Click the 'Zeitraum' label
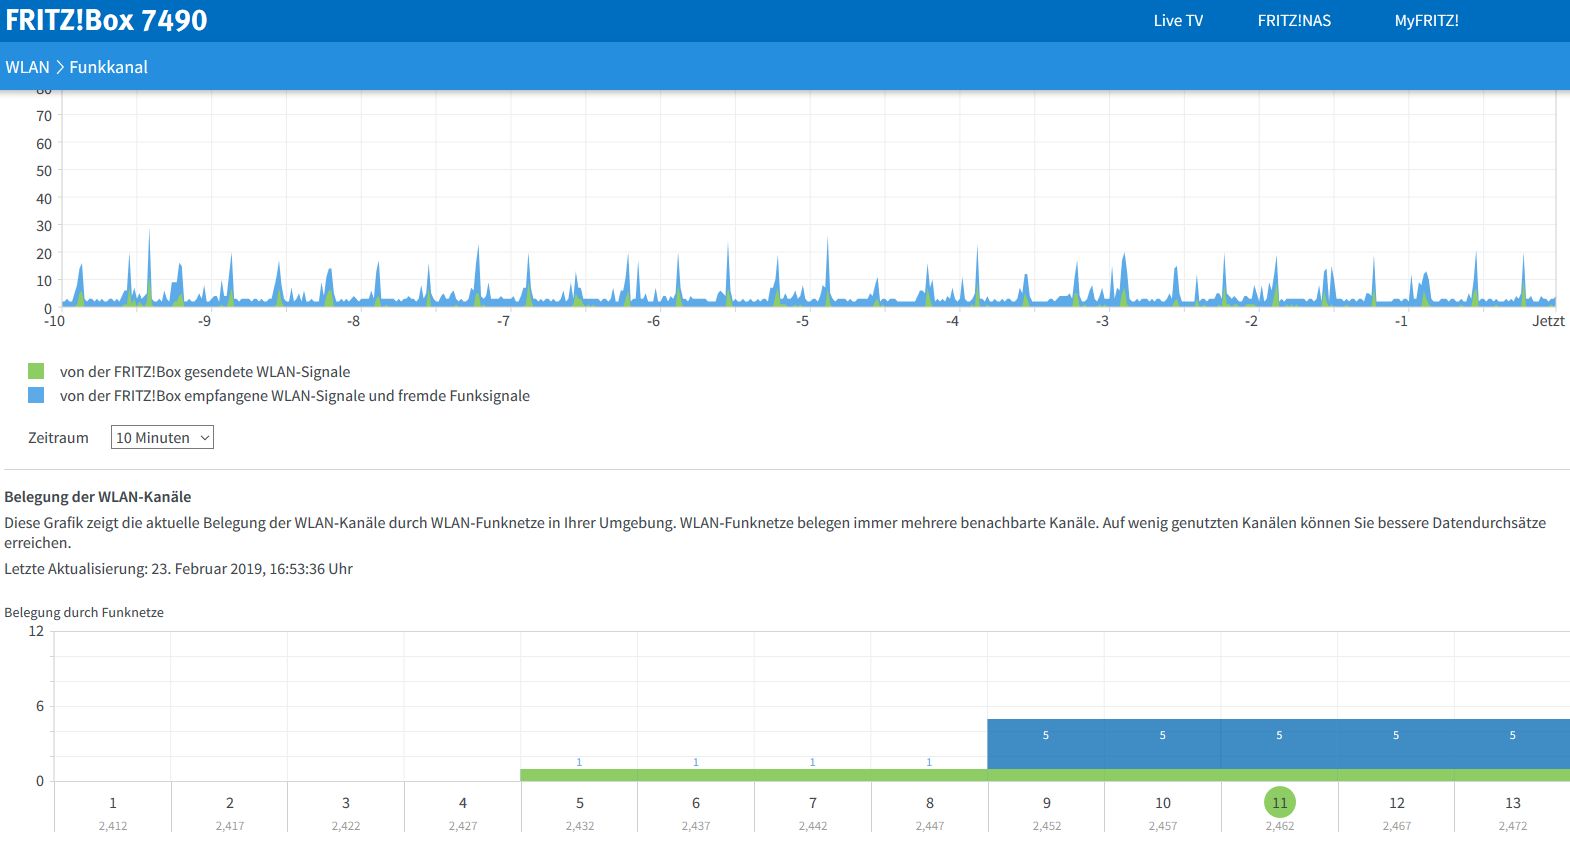The width and height of the screenshot is (1570, 847). click(x=58, y=438)
